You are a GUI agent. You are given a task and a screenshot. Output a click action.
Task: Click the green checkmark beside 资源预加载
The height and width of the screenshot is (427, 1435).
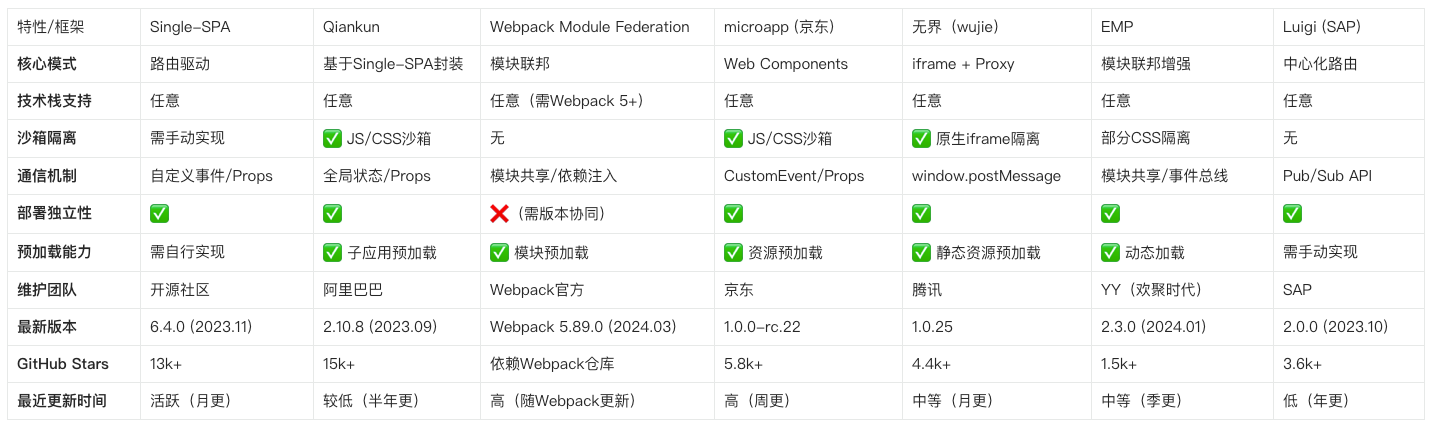point(733,252)
